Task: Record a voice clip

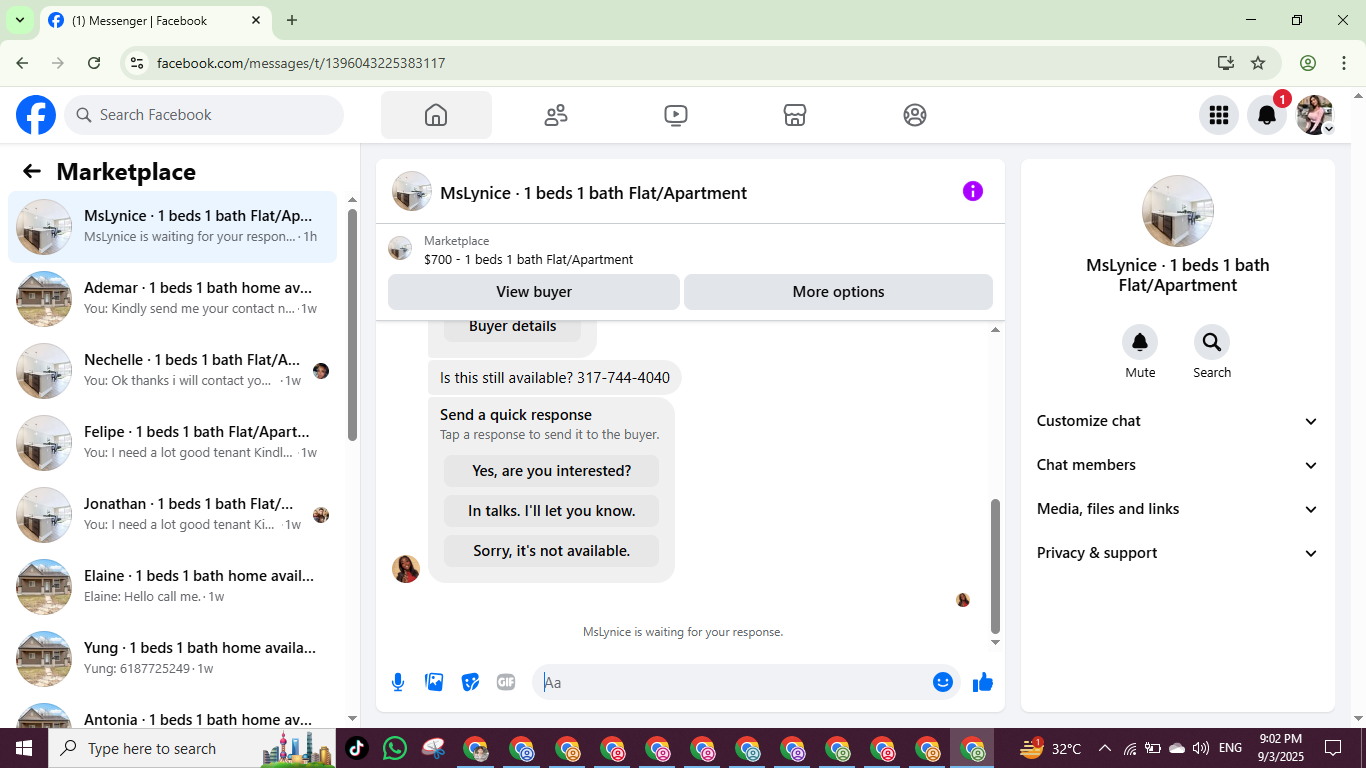Action: 398,682
